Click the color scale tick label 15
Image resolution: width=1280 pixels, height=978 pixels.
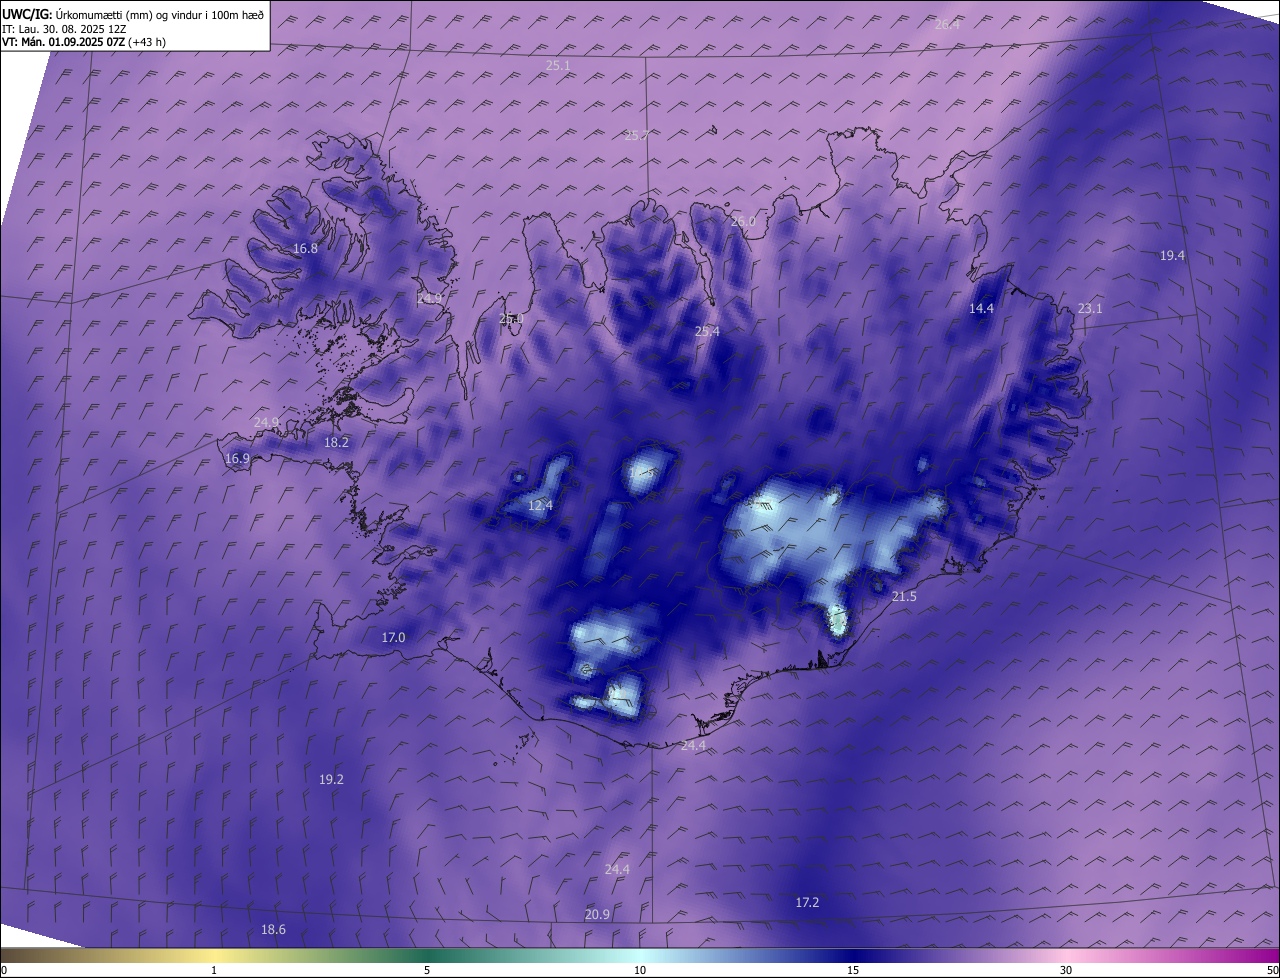(x=853, y=970)
